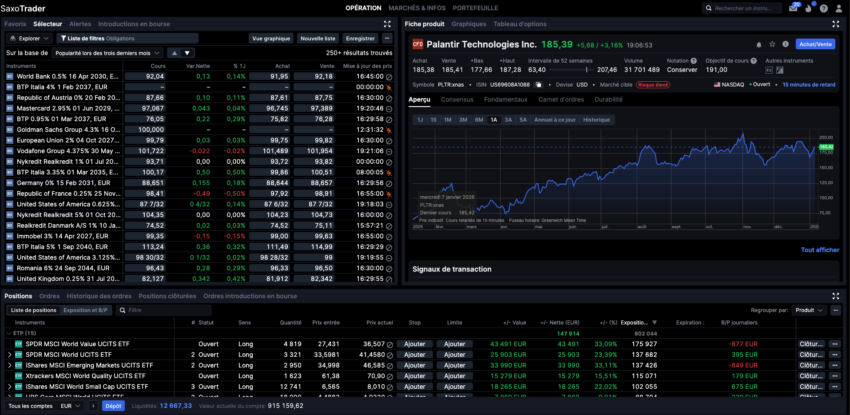Click the orange status icon on BTP Italia 4% row

pyautogui.click(x=388, y=87)
